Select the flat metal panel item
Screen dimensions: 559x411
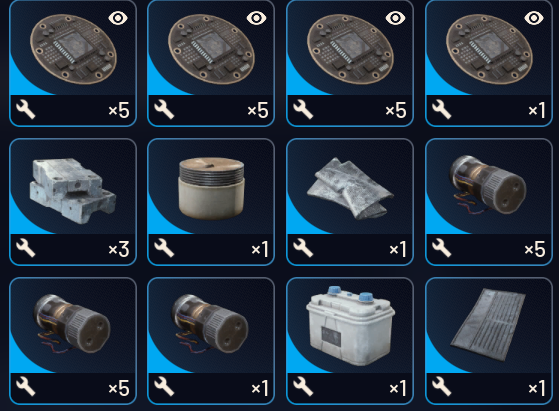[489, 341]
